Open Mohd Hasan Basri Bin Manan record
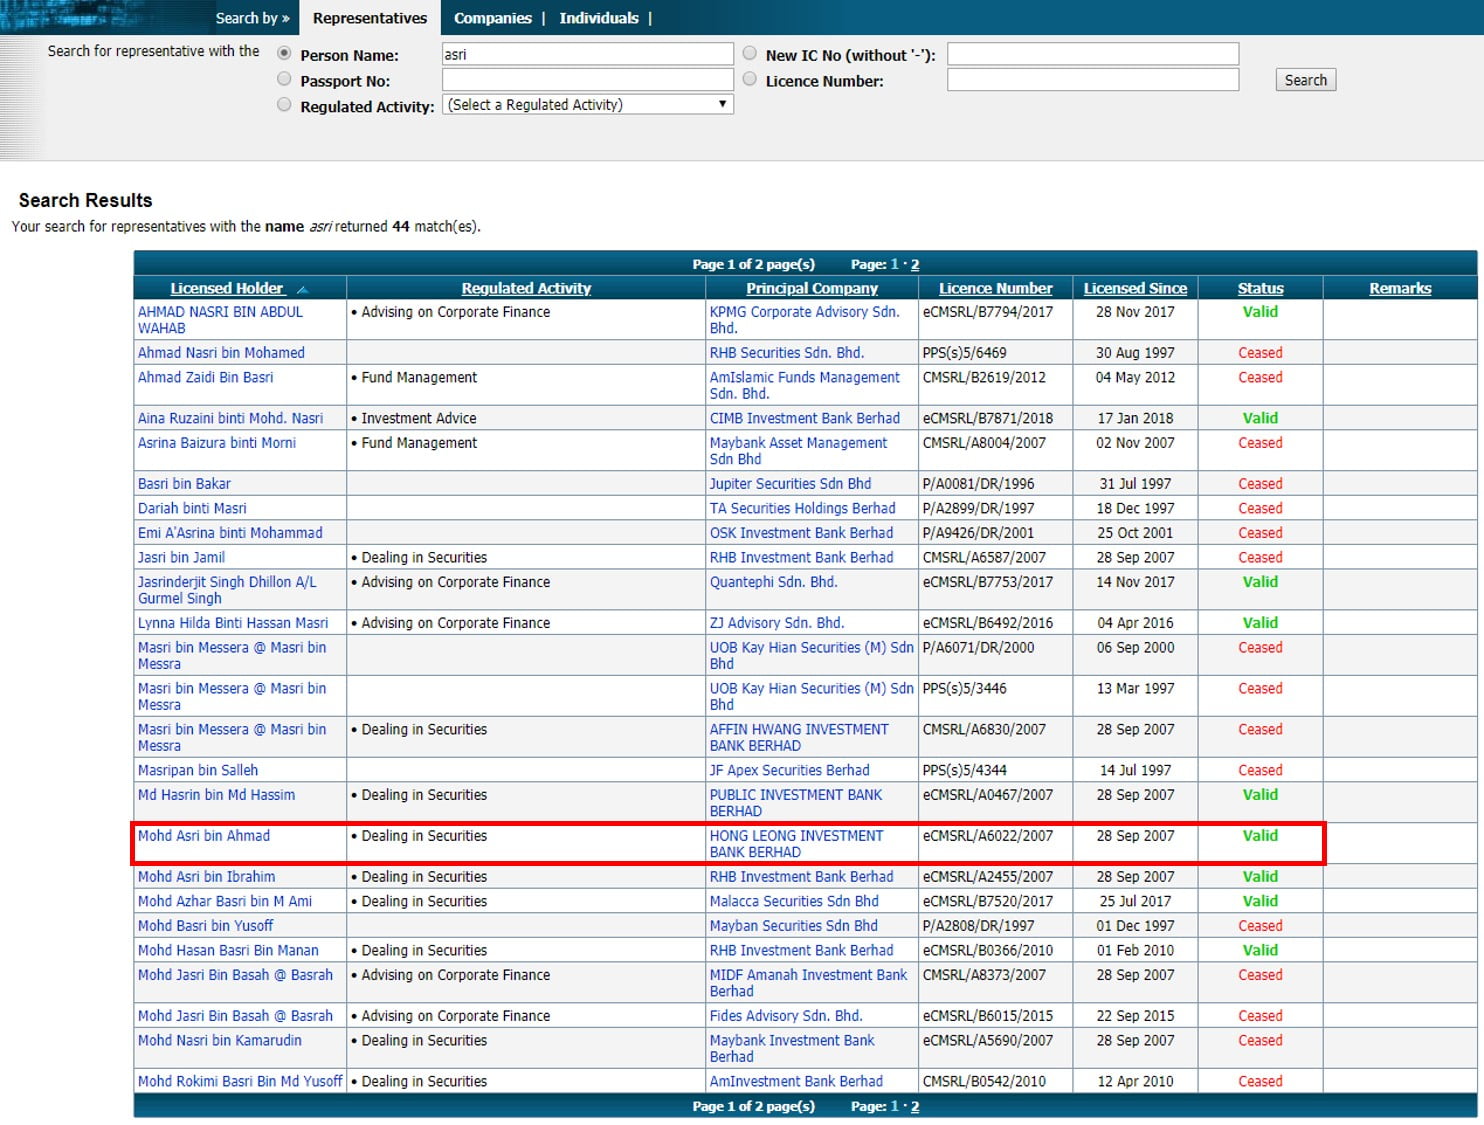Screen dimensions: 1484x1125 [x=228, y=951]
